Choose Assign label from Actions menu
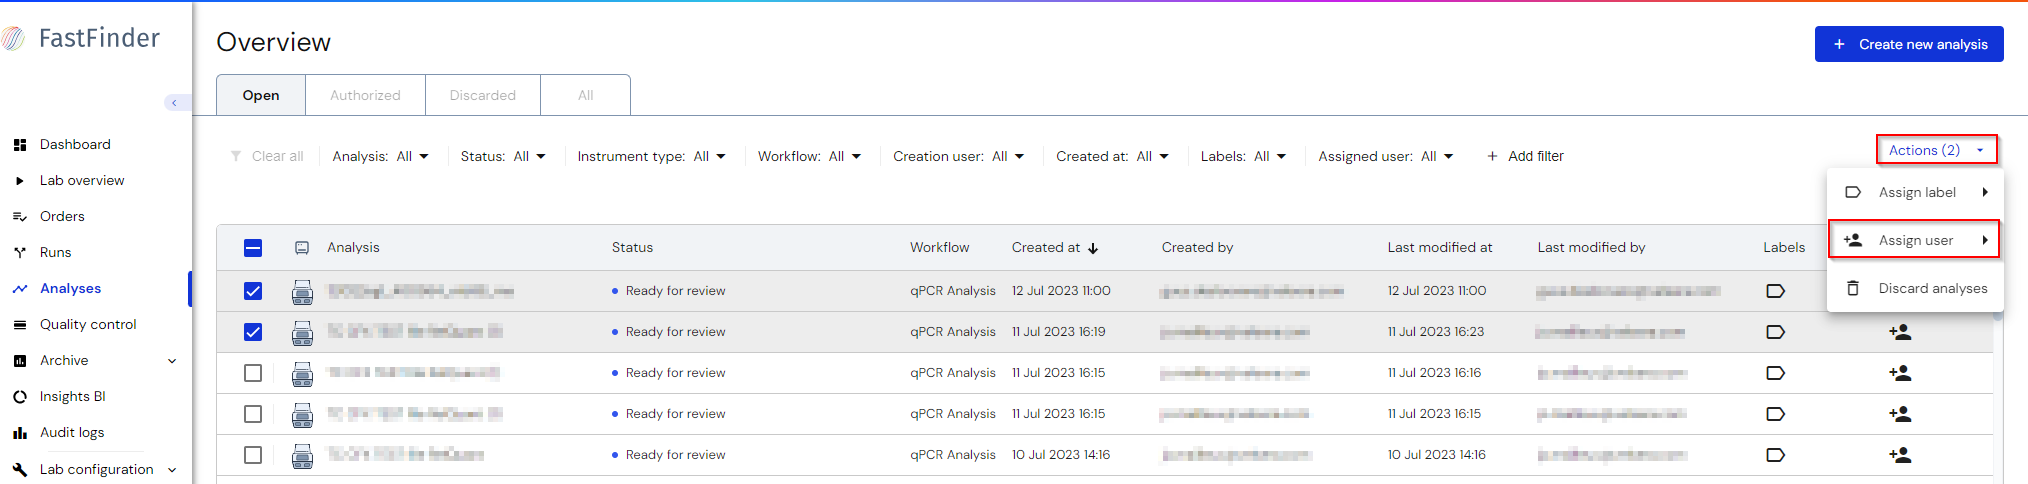Screen dimensions: 2028x484 point(1915,192)
